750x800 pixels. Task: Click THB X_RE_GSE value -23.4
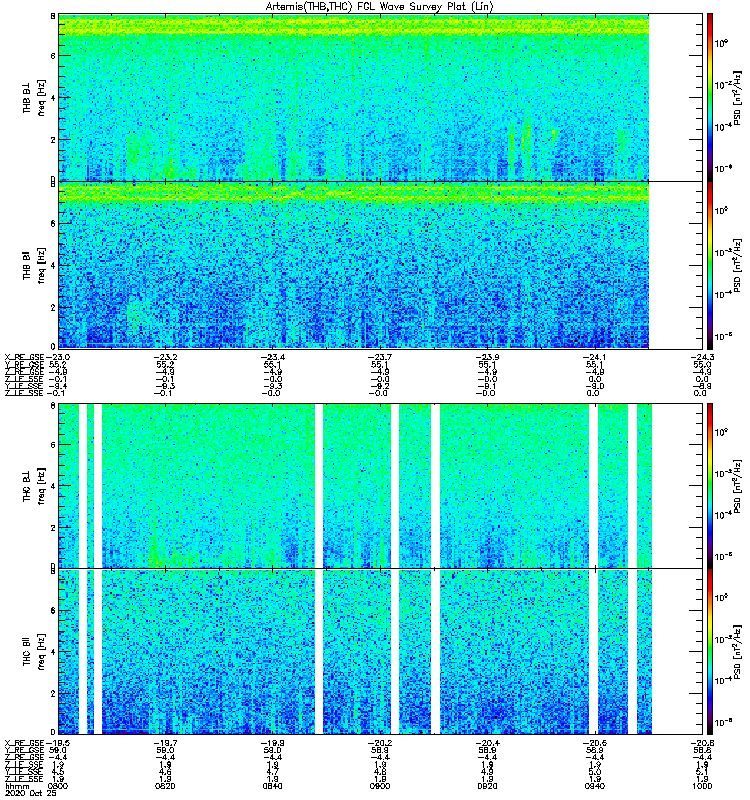272,357
